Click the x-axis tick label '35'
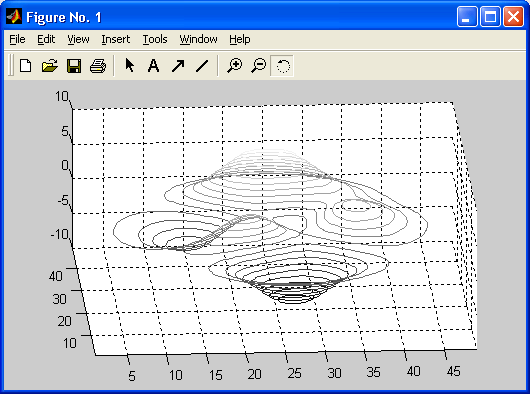530x394 pixels. point(374,372)
